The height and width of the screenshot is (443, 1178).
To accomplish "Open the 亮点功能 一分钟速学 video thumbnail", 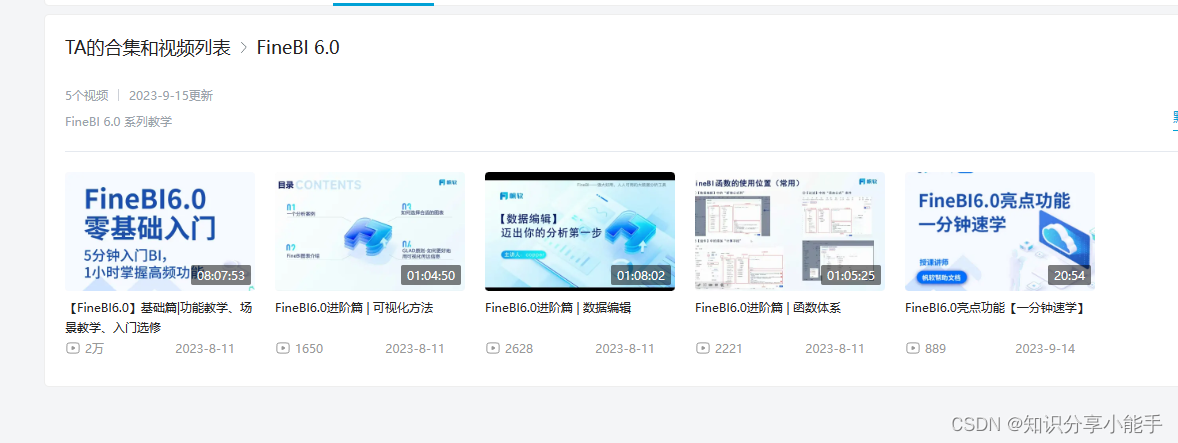I will click(x=1000, y=231).
